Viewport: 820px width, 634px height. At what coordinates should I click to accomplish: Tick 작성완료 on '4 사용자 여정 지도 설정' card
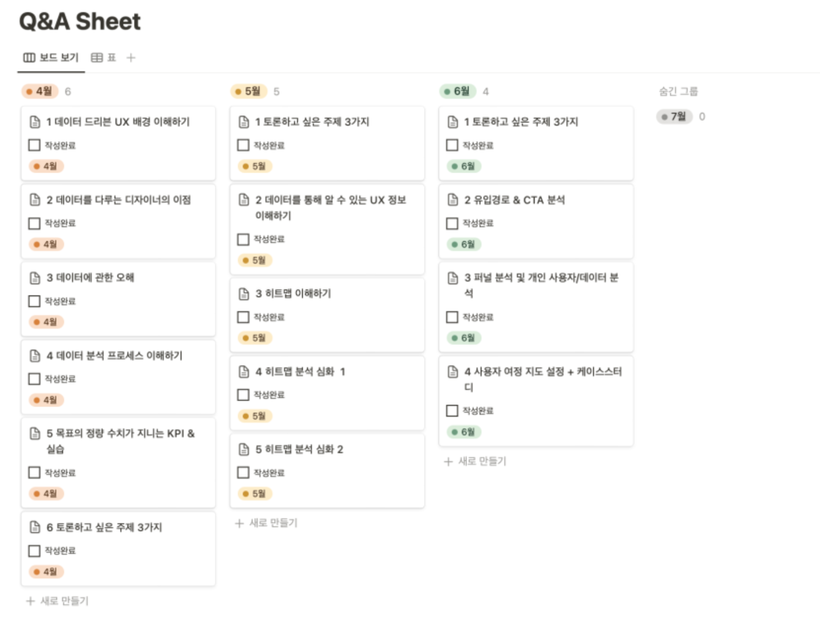[x=452, y=411]
